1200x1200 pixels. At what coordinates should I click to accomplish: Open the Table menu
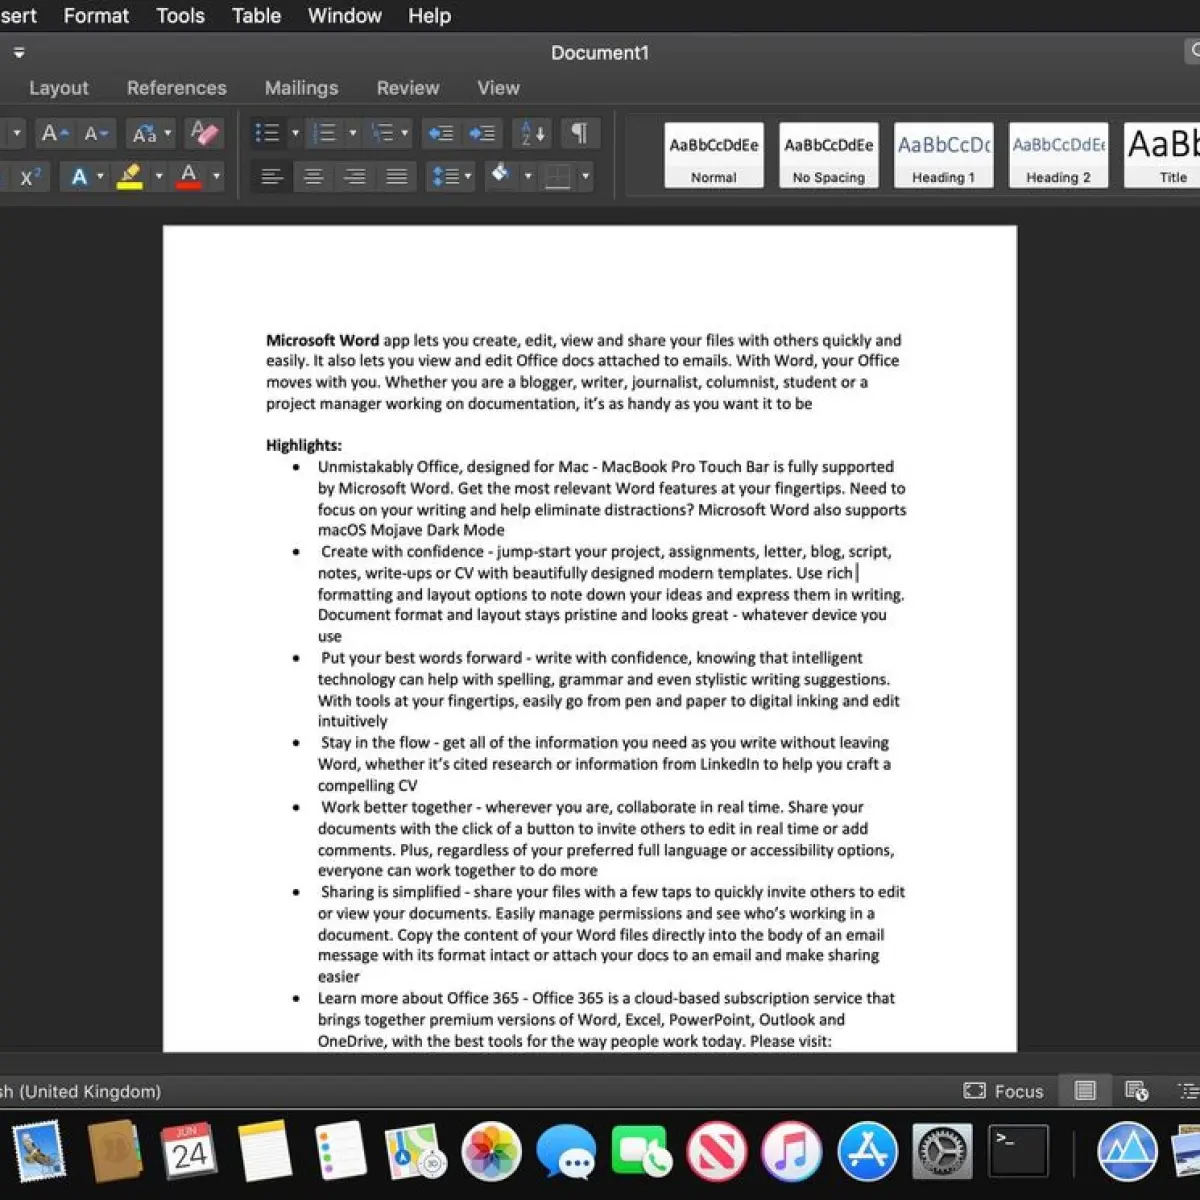tap(256, 16)
